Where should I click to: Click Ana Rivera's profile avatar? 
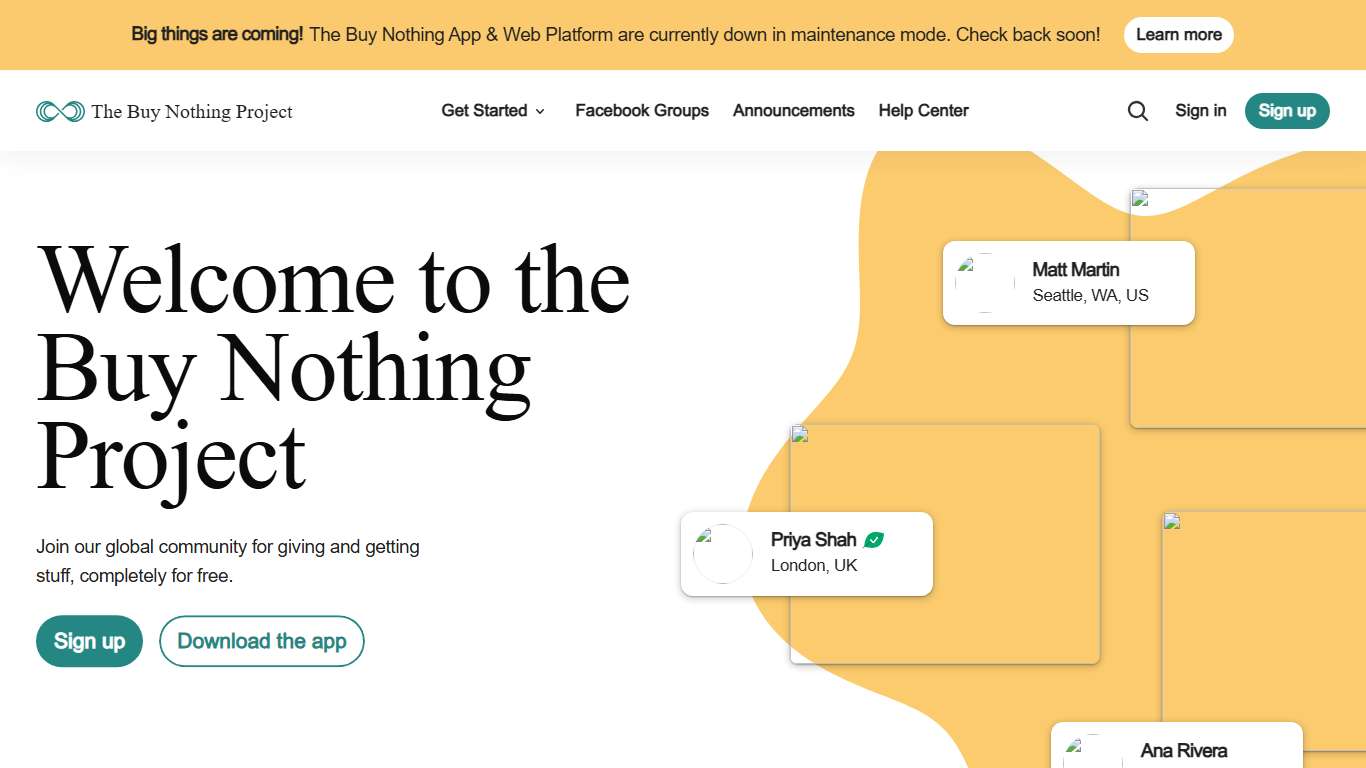tap(1088, 751)
